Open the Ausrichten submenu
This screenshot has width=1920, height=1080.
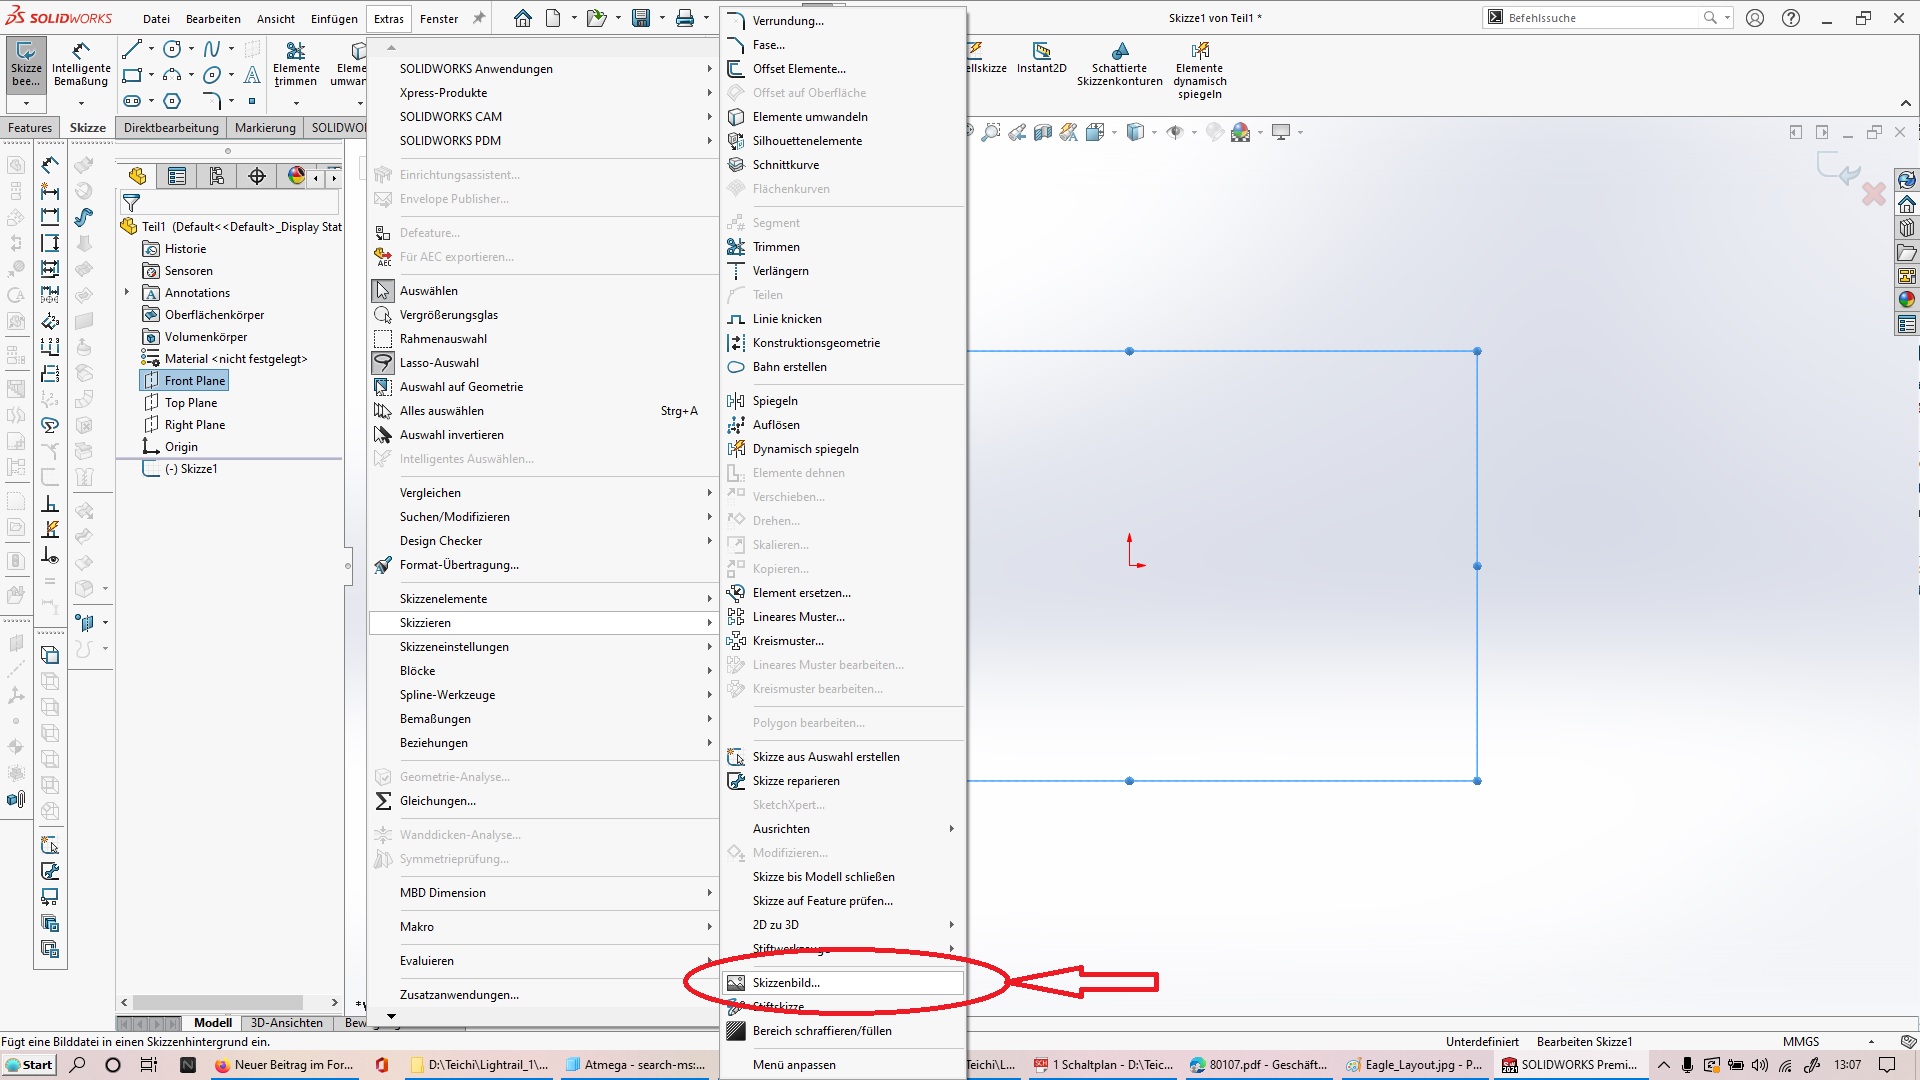843,829
